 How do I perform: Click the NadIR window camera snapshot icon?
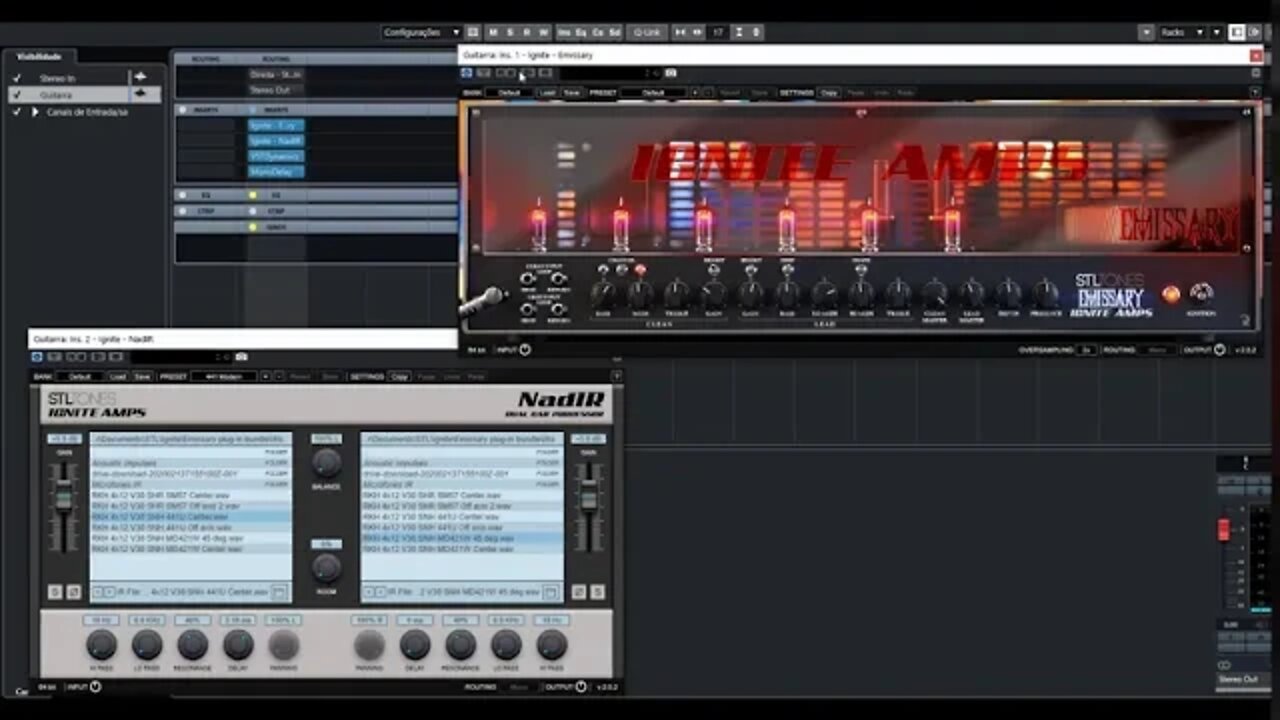(241, 357)
